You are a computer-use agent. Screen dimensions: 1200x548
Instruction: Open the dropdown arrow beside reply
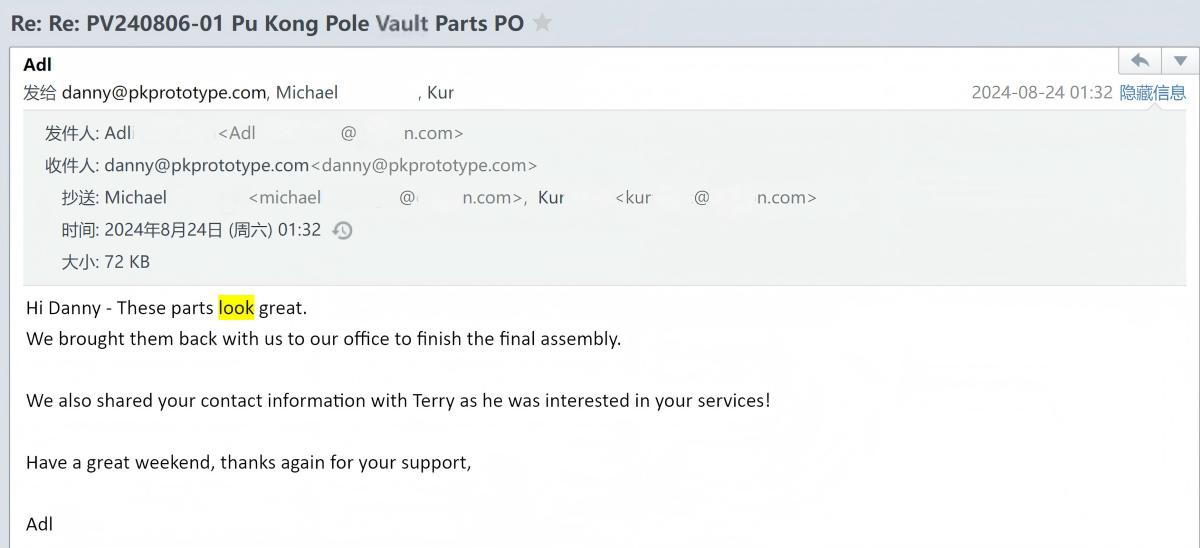point(1180,61)
